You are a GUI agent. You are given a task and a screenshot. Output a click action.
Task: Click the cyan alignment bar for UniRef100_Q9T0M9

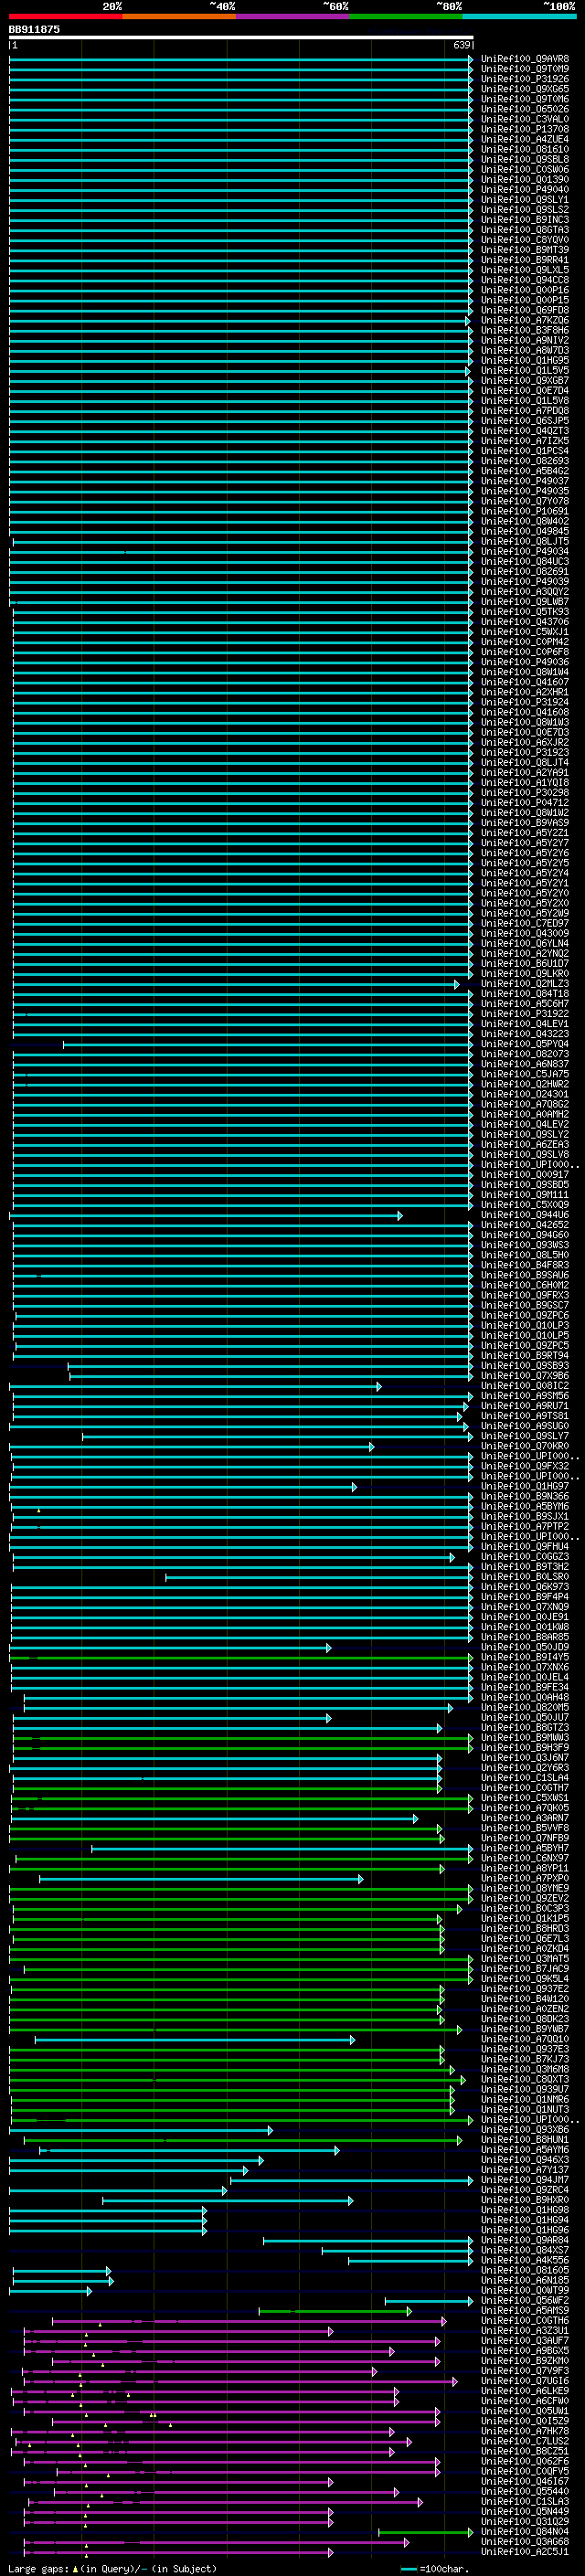[241, 69]
